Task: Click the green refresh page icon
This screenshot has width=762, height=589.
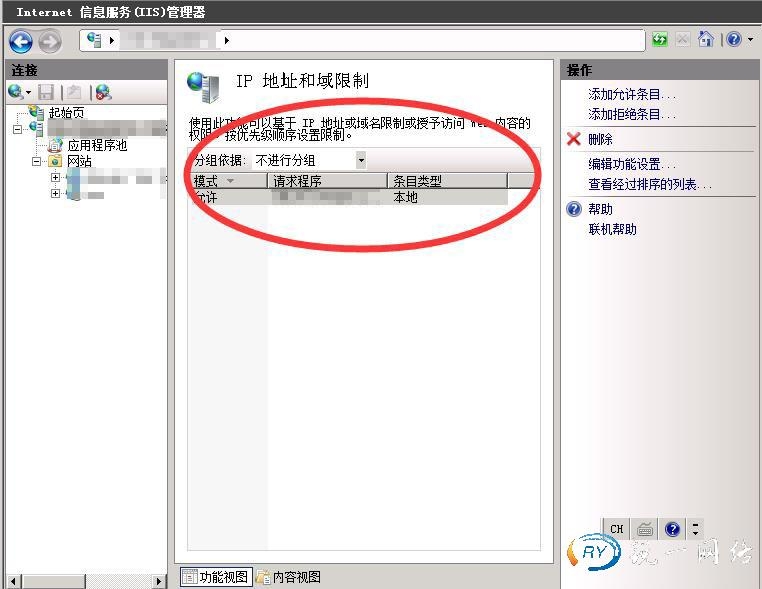Action: [x=660, y=40]
